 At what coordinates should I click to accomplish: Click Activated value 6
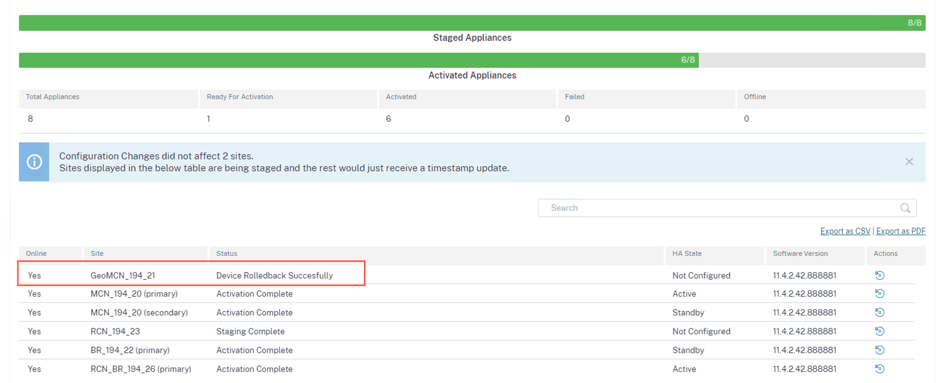tap(389, 118)
